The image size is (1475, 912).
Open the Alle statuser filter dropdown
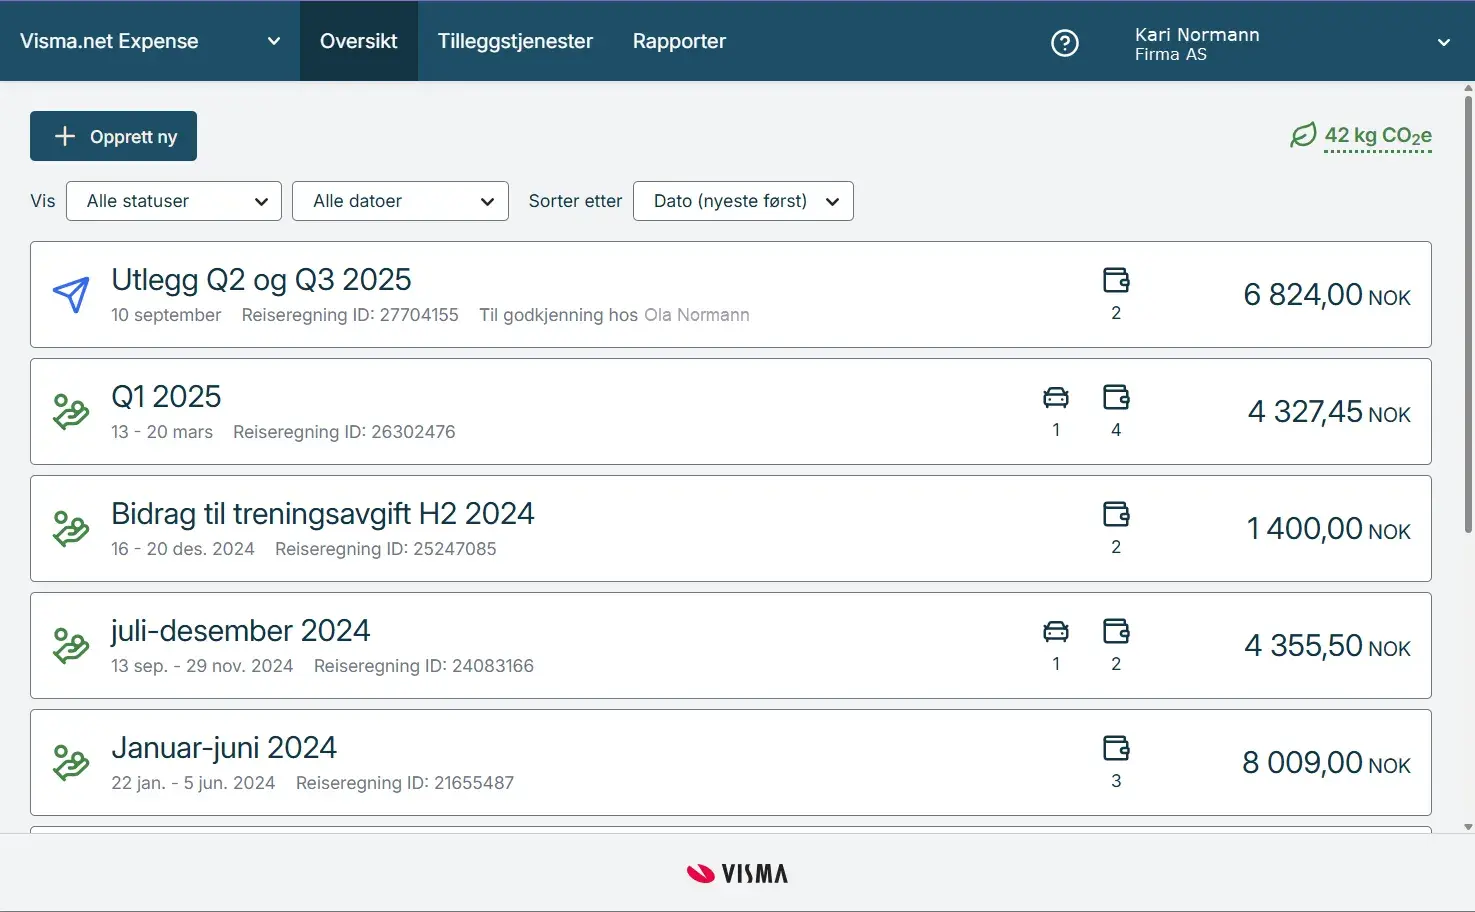pos(174,201)
